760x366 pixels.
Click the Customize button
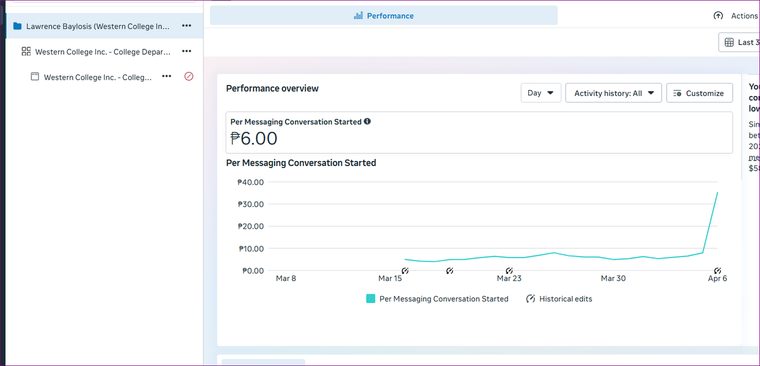(x=699, y=93)
